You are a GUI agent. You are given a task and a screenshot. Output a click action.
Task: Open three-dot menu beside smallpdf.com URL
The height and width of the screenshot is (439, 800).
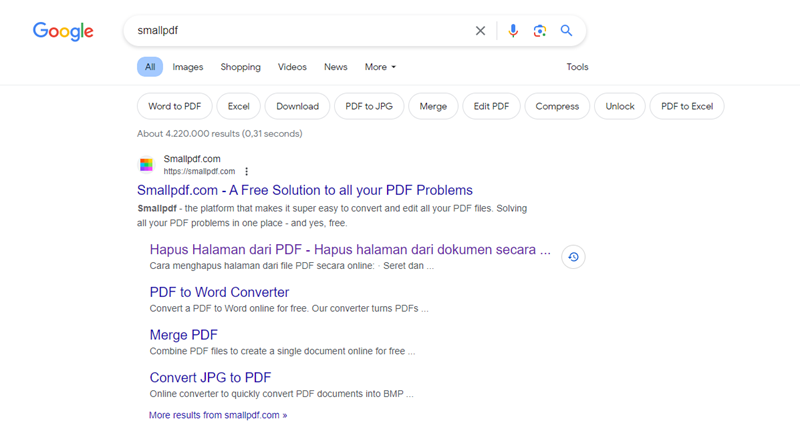(246, 172)
